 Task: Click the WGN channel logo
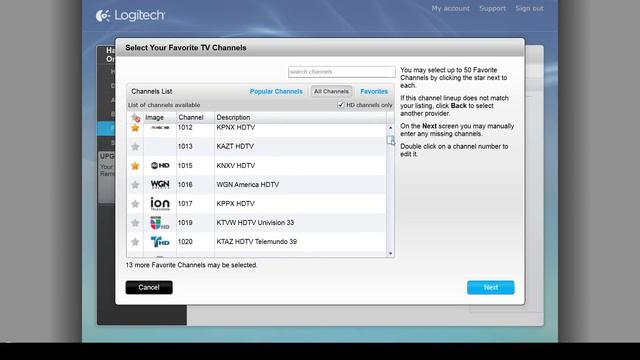160,184
